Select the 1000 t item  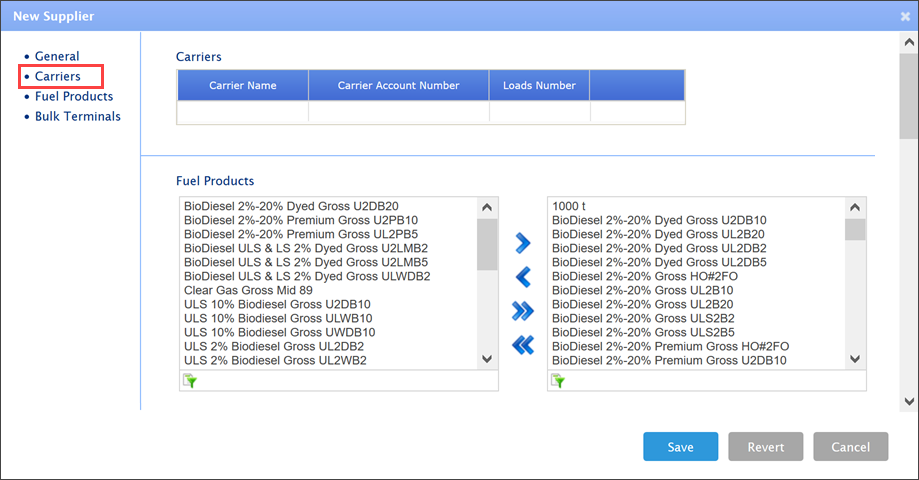(x=569, y=206)
